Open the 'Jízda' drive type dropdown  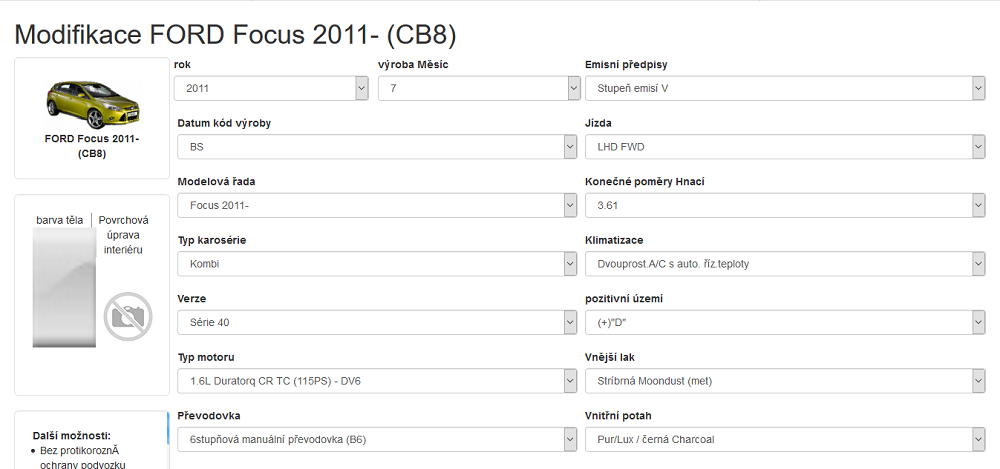click(785, 147)
